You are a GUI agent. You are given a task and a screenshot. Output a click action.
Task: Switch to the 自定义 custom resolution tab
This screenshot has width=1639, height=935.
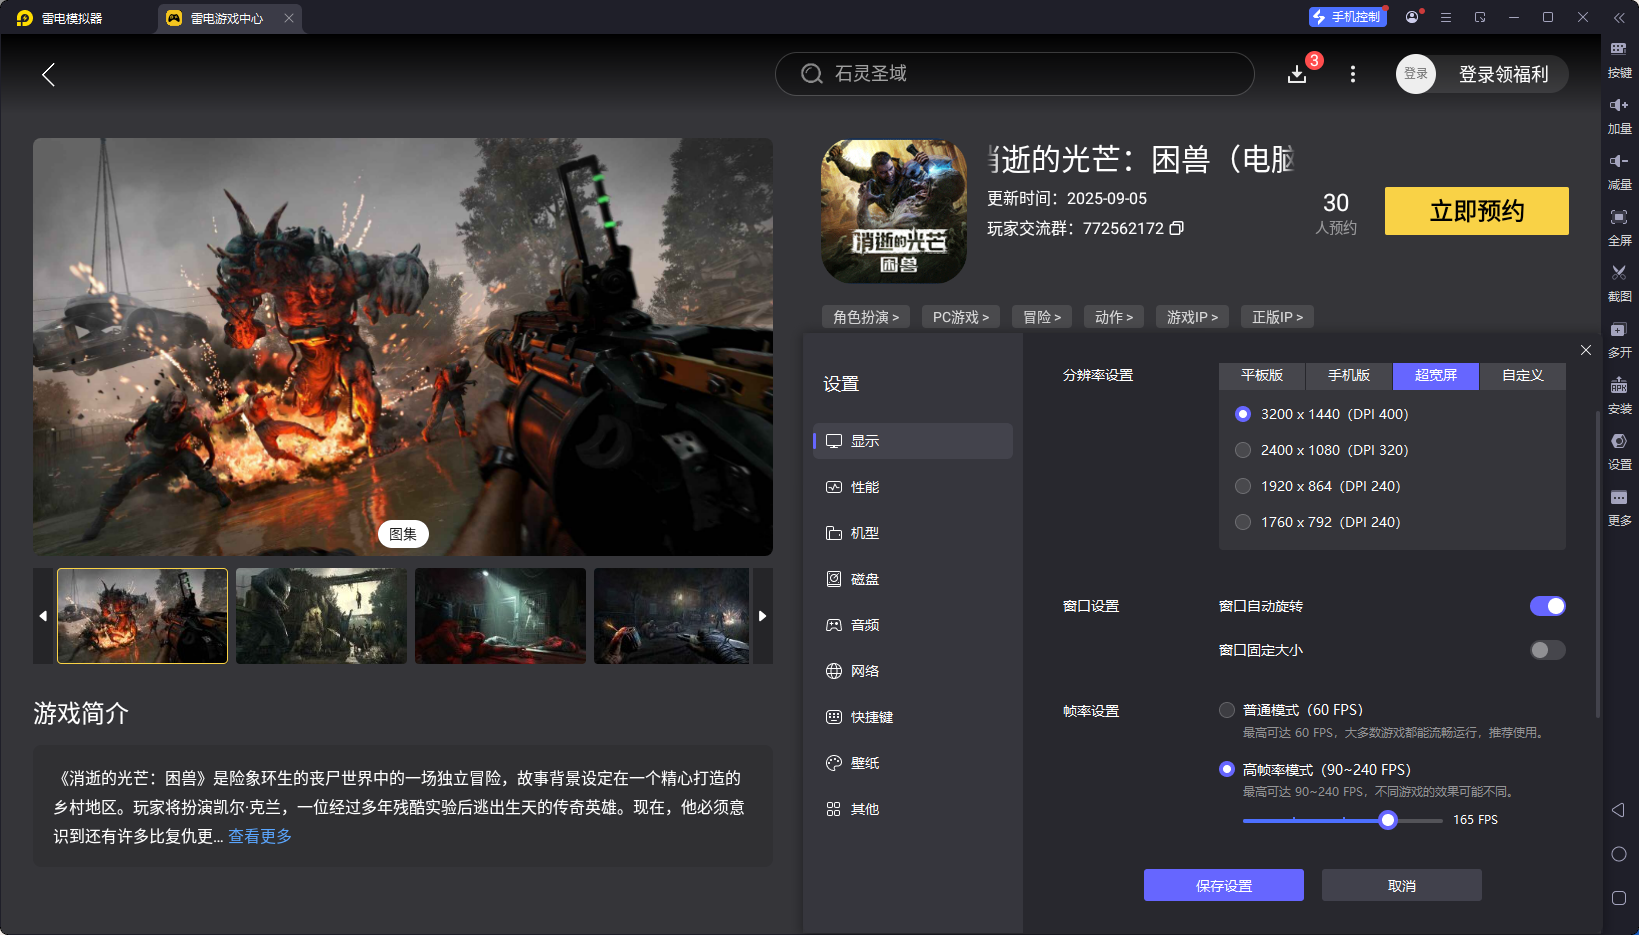(x=1521, y=376)
